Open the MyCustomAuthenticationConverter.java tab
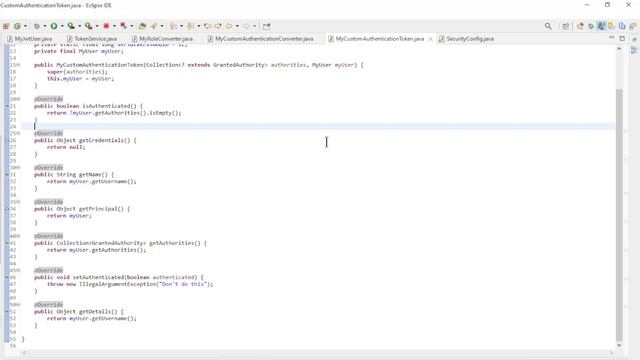Viewport: 640px width, 360px height. 260,39
